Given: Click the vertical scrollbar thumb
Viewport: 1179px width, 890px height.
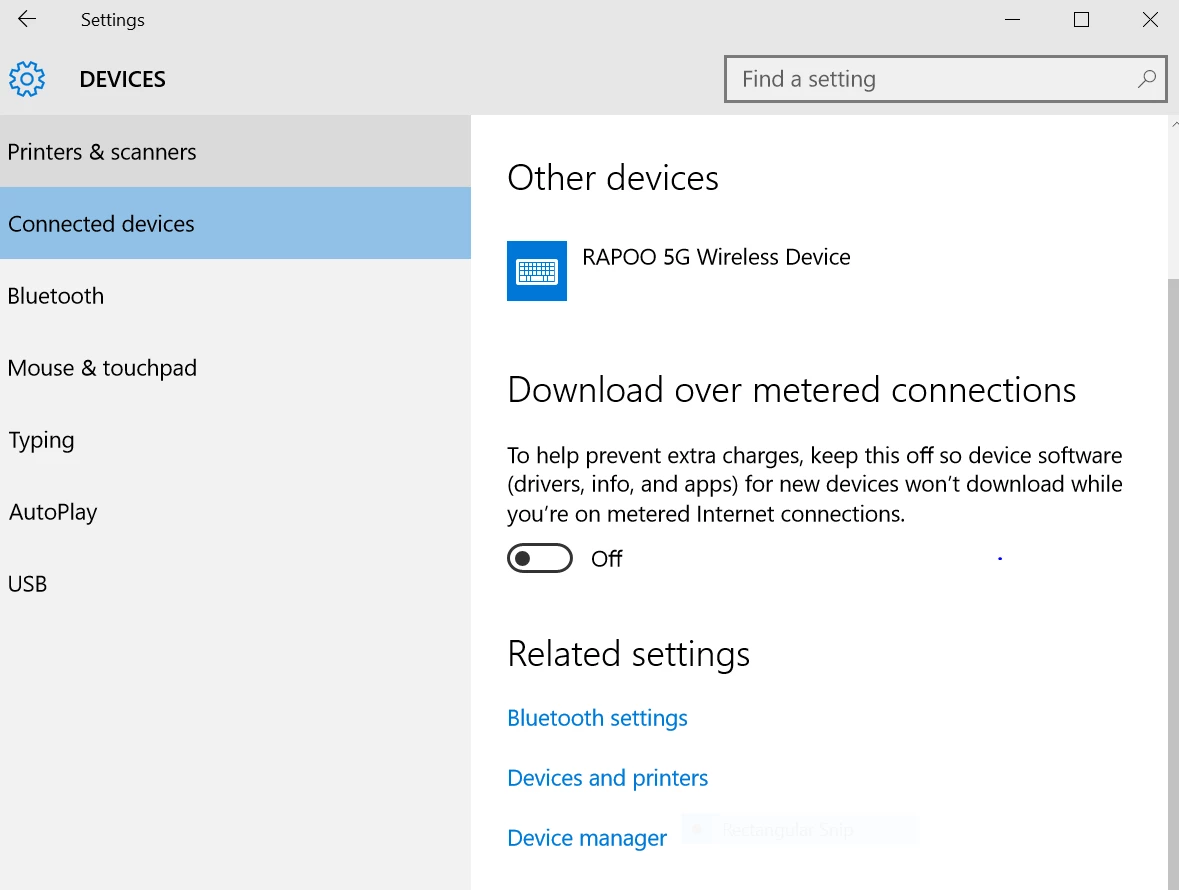Looking at the screenshot, I should 1173,580.
